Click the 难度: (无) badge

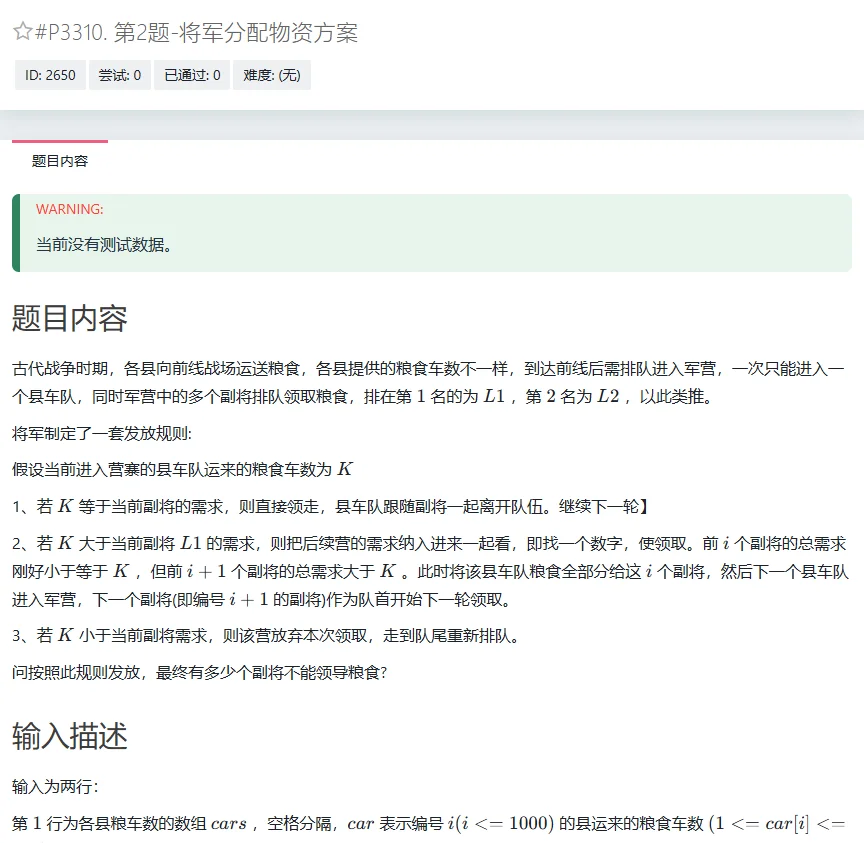[272, 75]
